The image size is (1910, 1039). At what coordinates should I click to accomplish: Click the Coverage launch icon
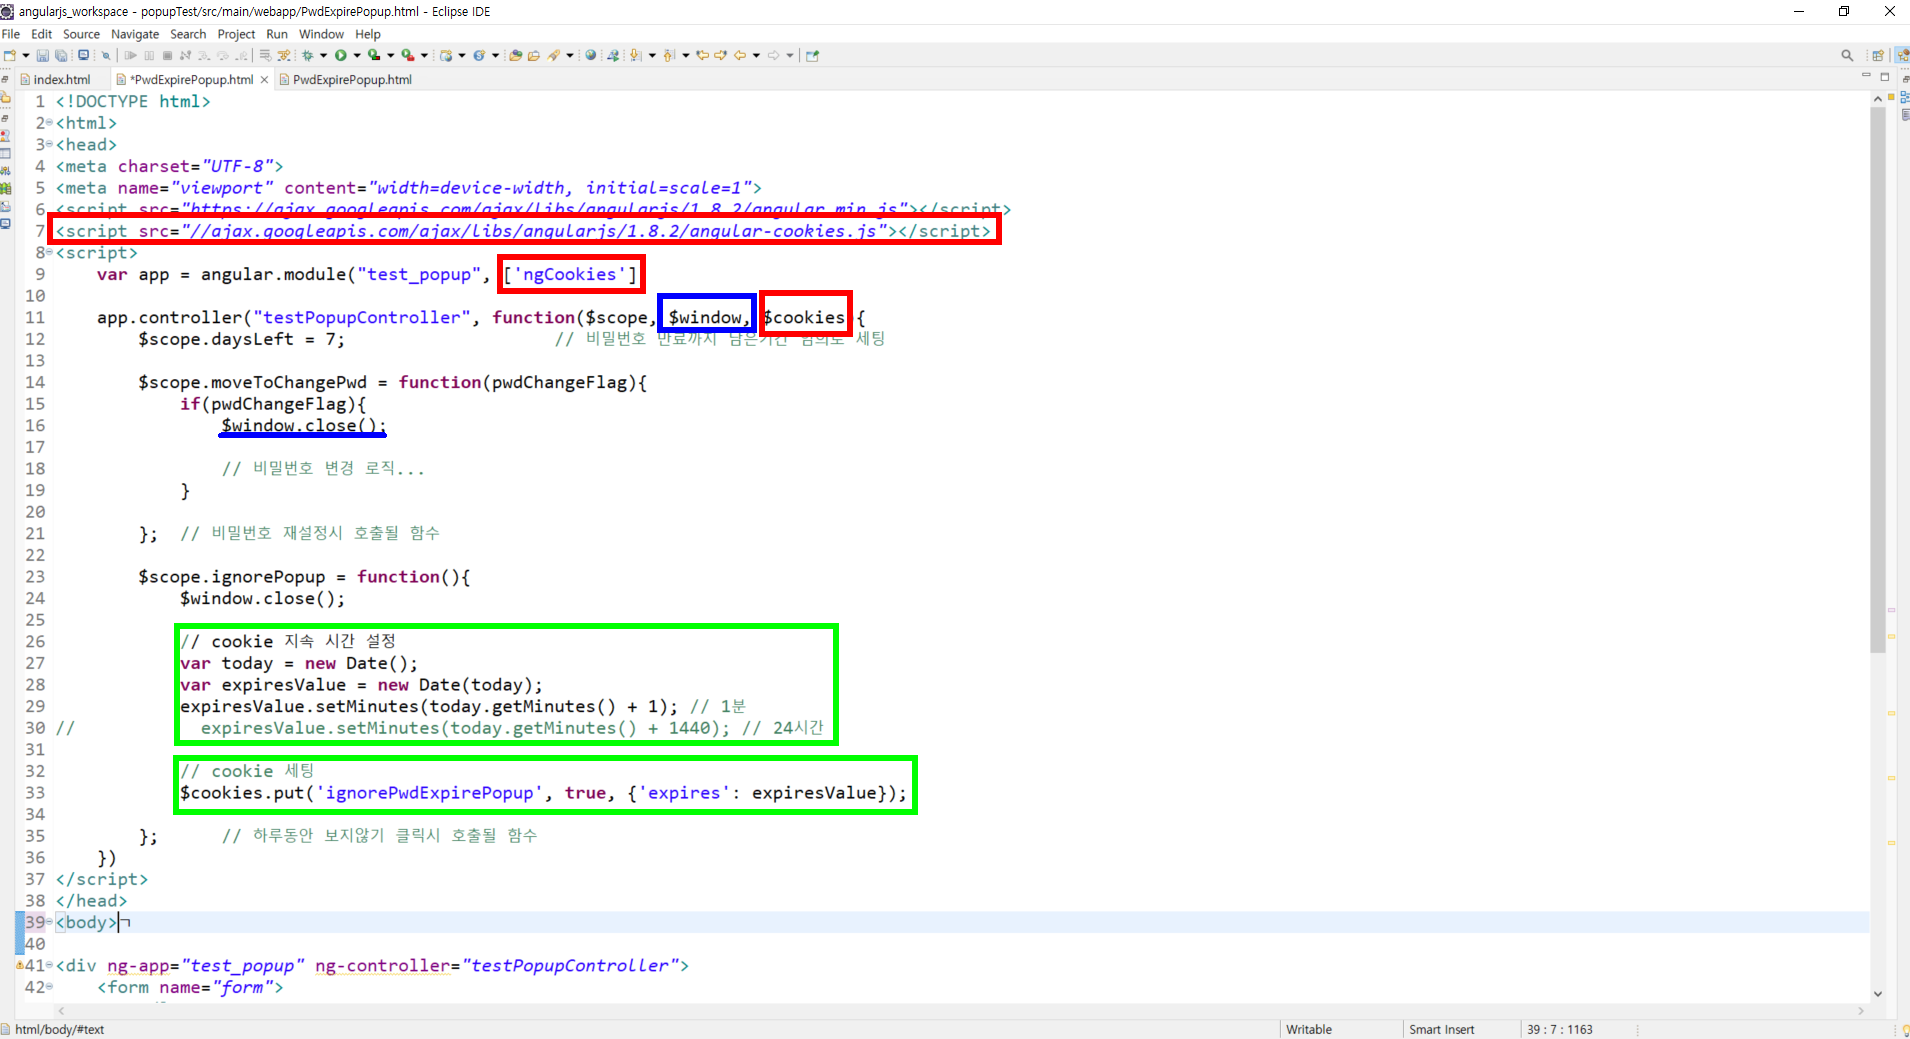tap(374, 55)
